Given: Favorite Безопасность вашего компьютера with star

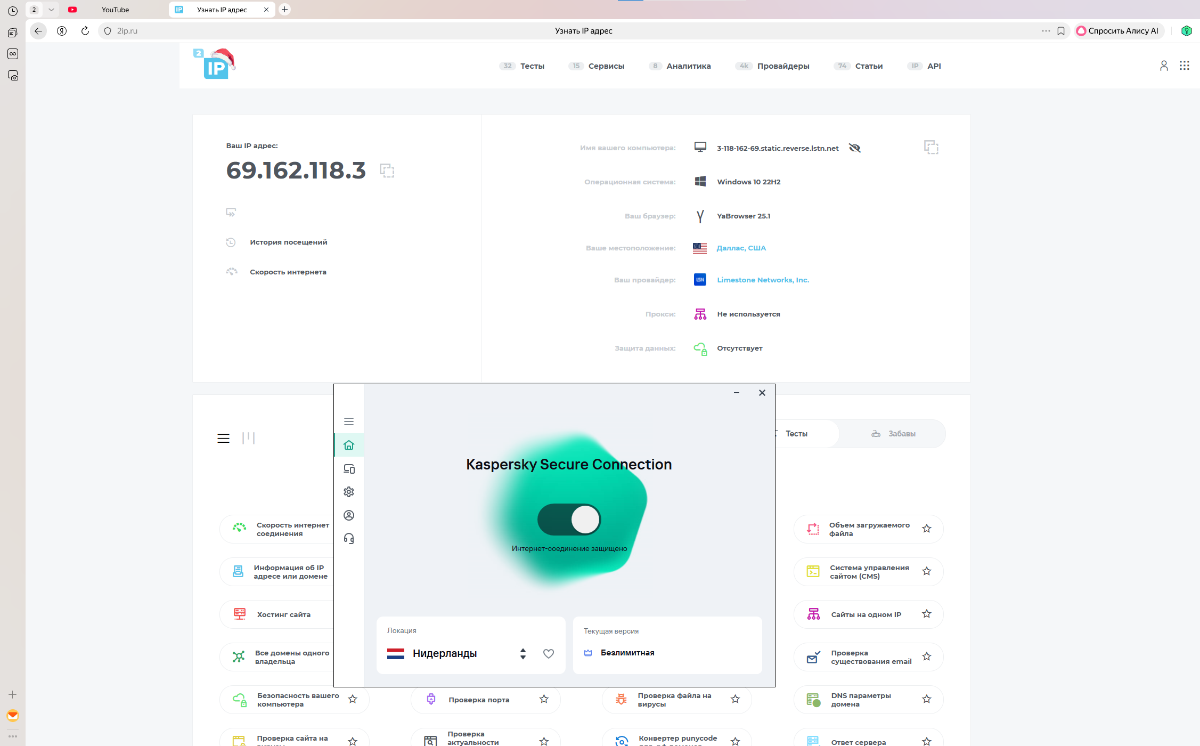Looking at the screenshot, I should (x=352, y=700).
